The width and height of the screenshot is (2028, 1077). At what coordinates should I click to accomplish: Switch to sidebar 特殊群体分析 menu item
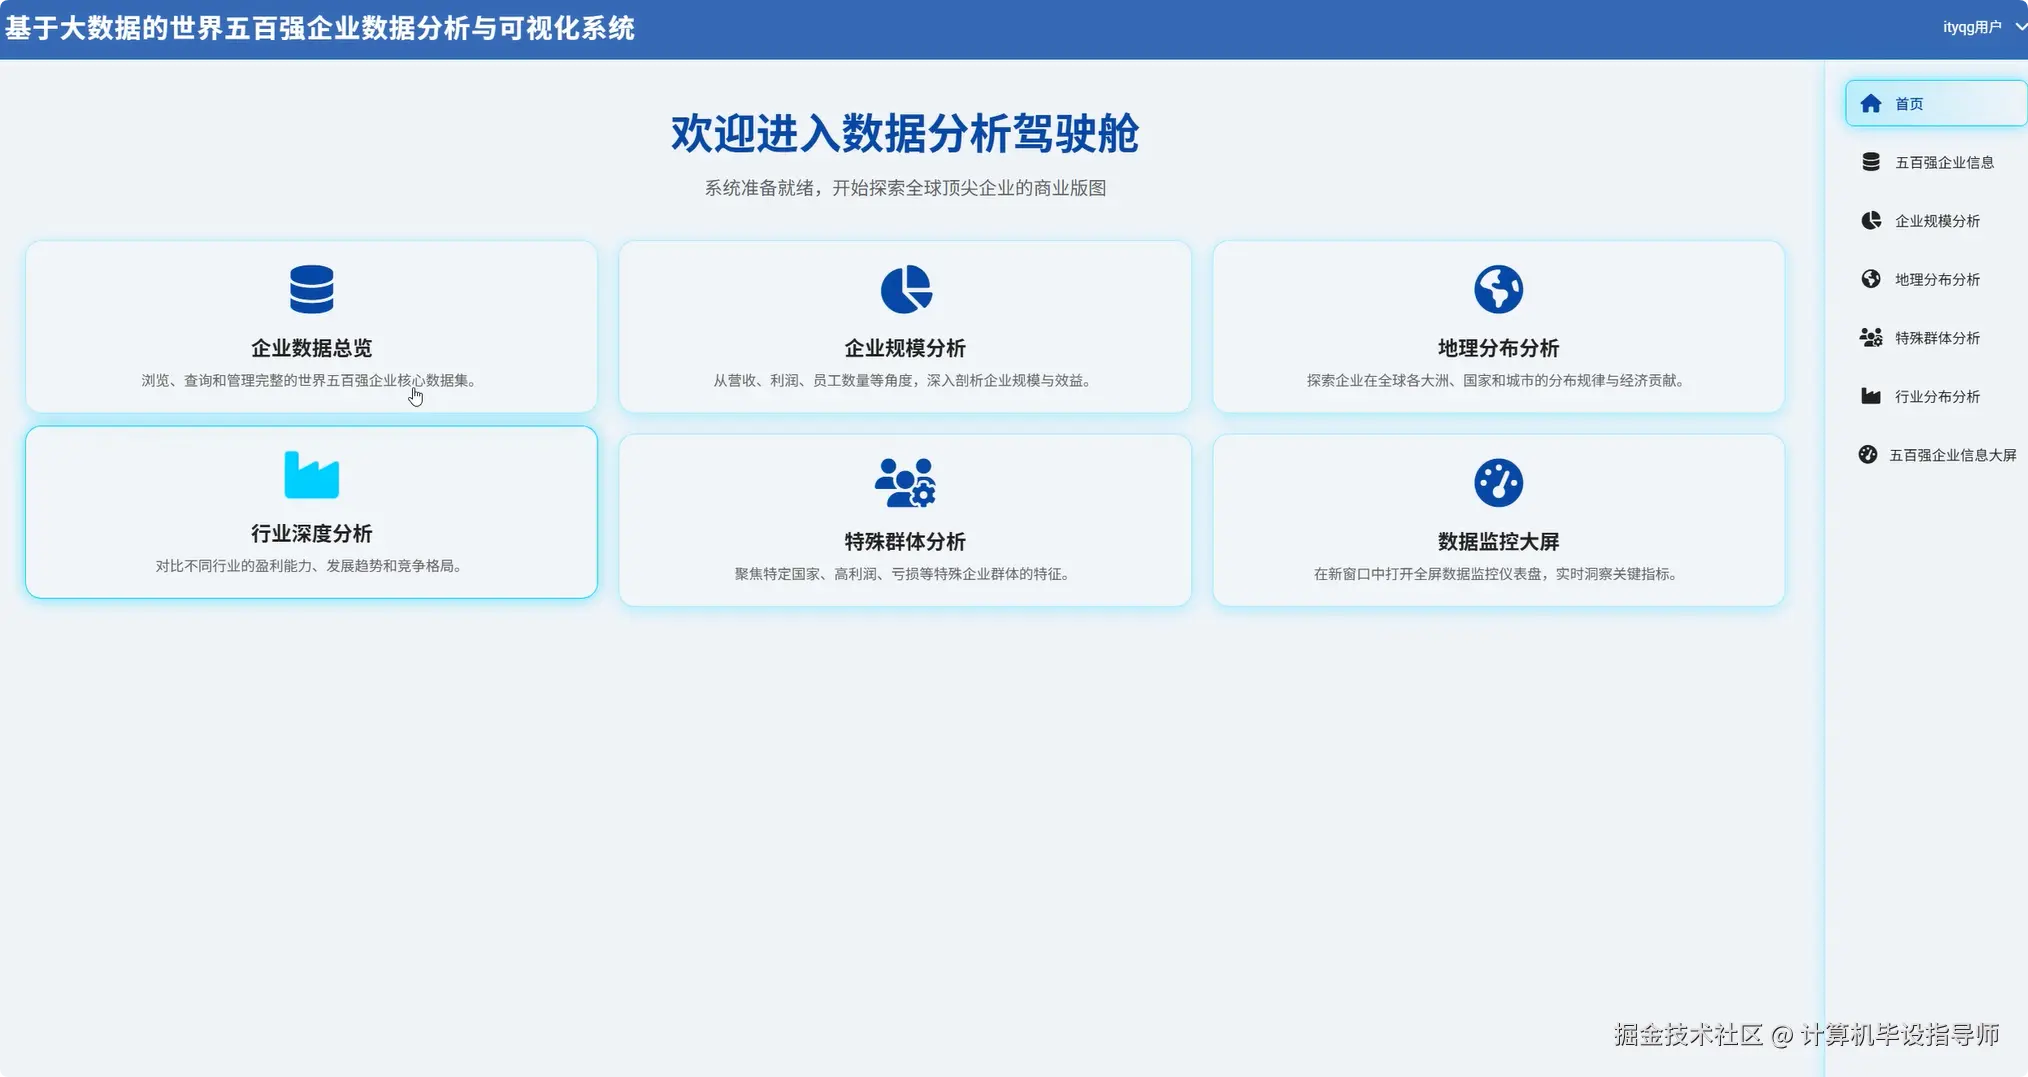[x=1935, y=337]
